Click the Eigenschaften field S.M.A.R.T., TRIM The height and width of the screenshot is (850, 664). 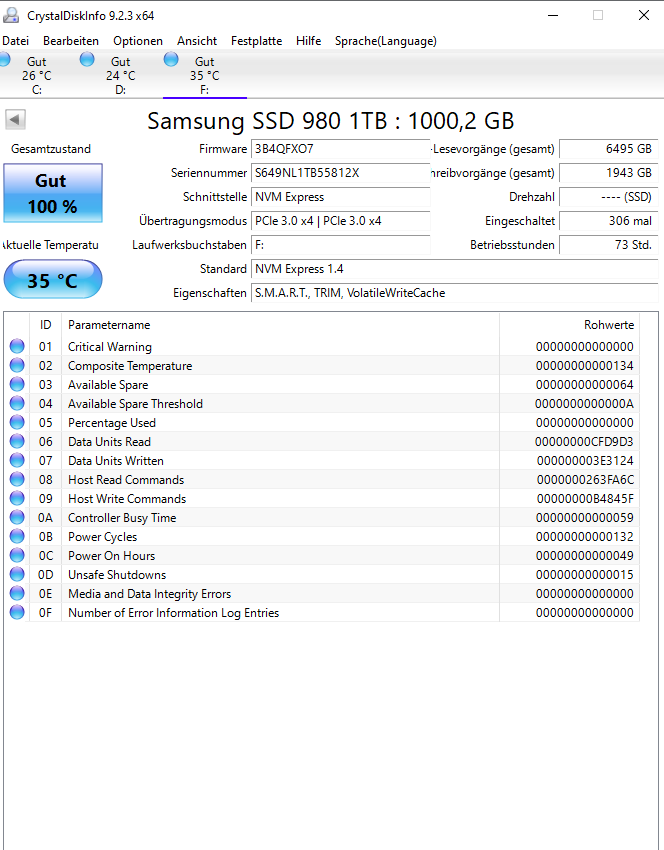(454, 293)
